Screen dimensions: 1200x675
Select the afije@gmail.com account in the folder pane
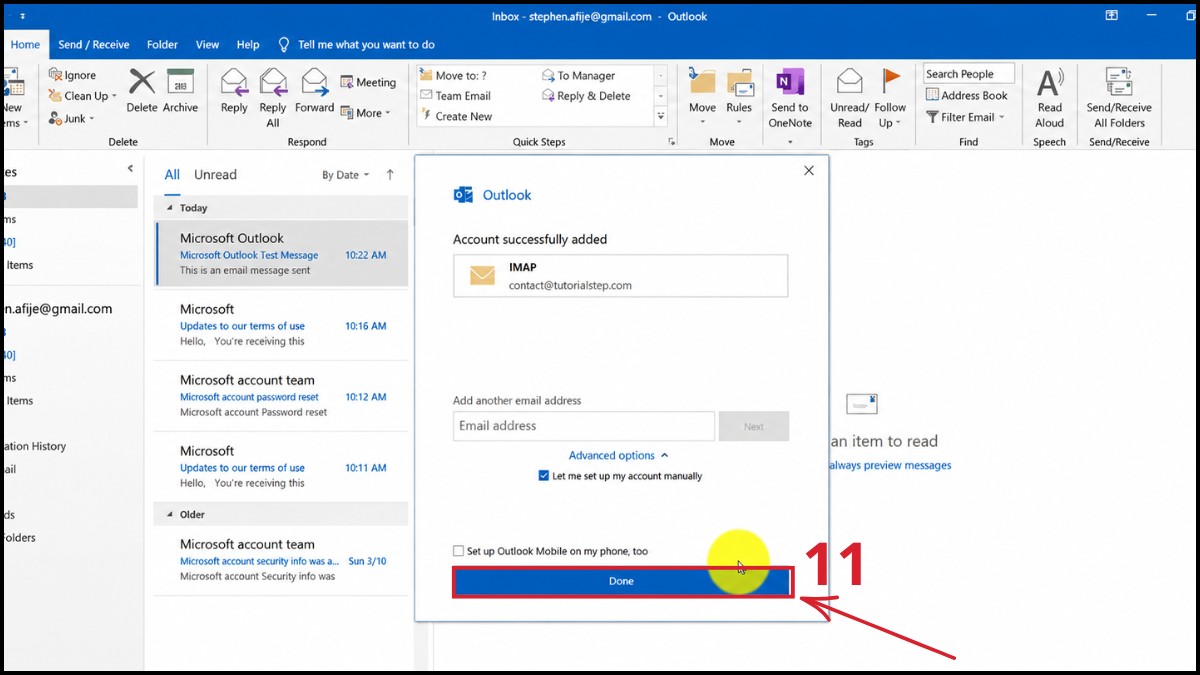click(x=58, y=309)
